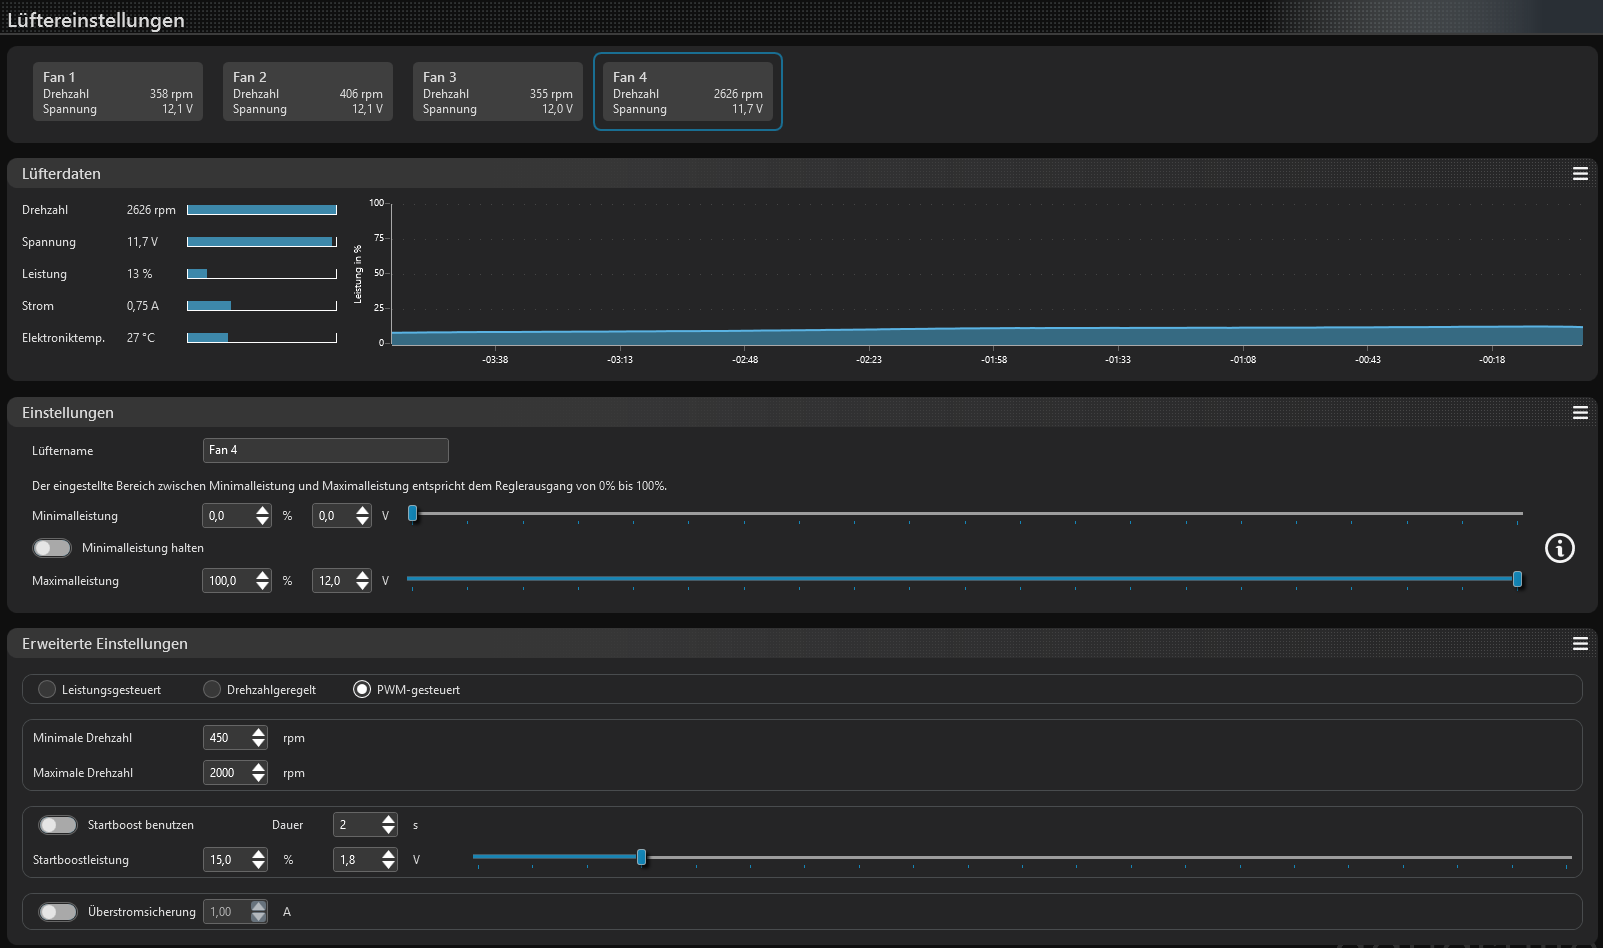The image size is (1603, 948).
Task: Click the info icon beside the Maximalleistung slider
Action: tap(1559, 548)
